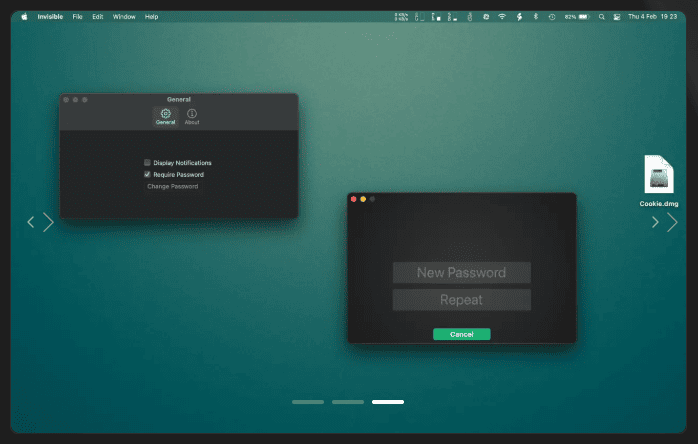Switch to the About tab
The height and width of the screenshot is (444, 698).
(x=192, y=117)
